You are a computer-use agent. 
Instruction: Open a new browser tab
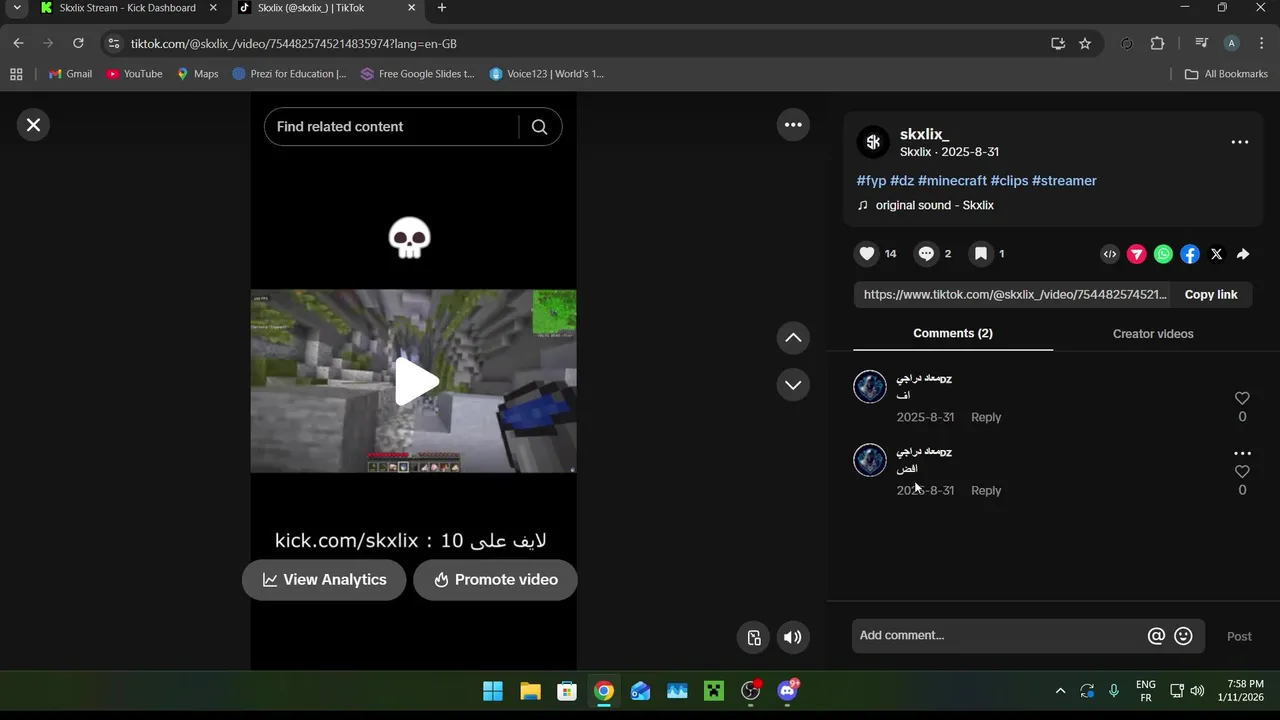[x=441, y=8]
